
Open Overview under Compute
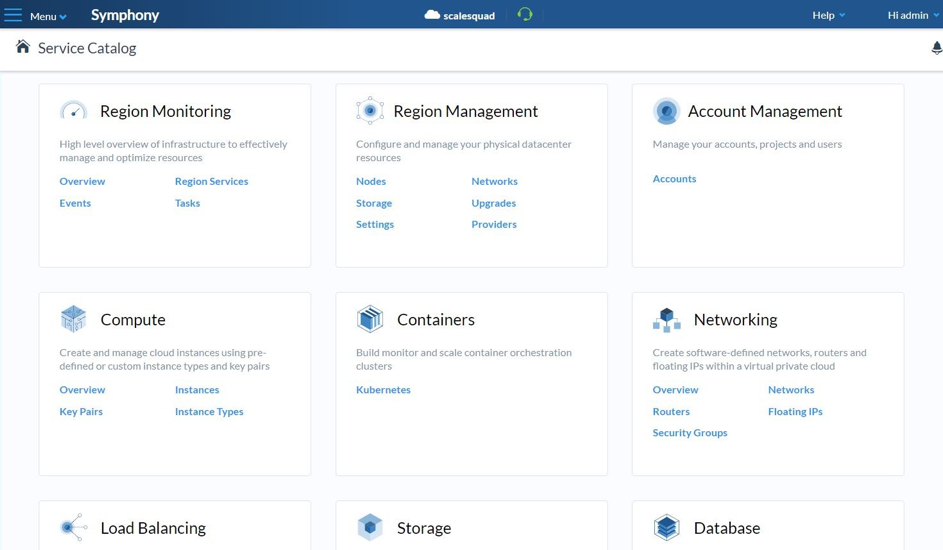tap(82, 390)
